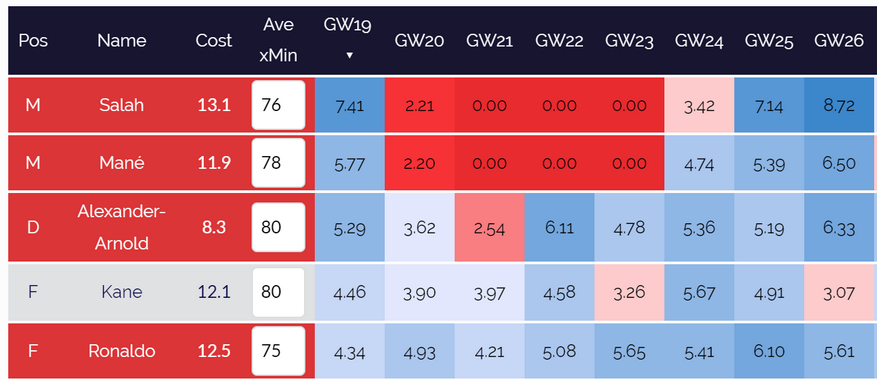877x380 pixels.
Task: Click Salah's GW26 cell showing 8.72
Action: (839, 105)
